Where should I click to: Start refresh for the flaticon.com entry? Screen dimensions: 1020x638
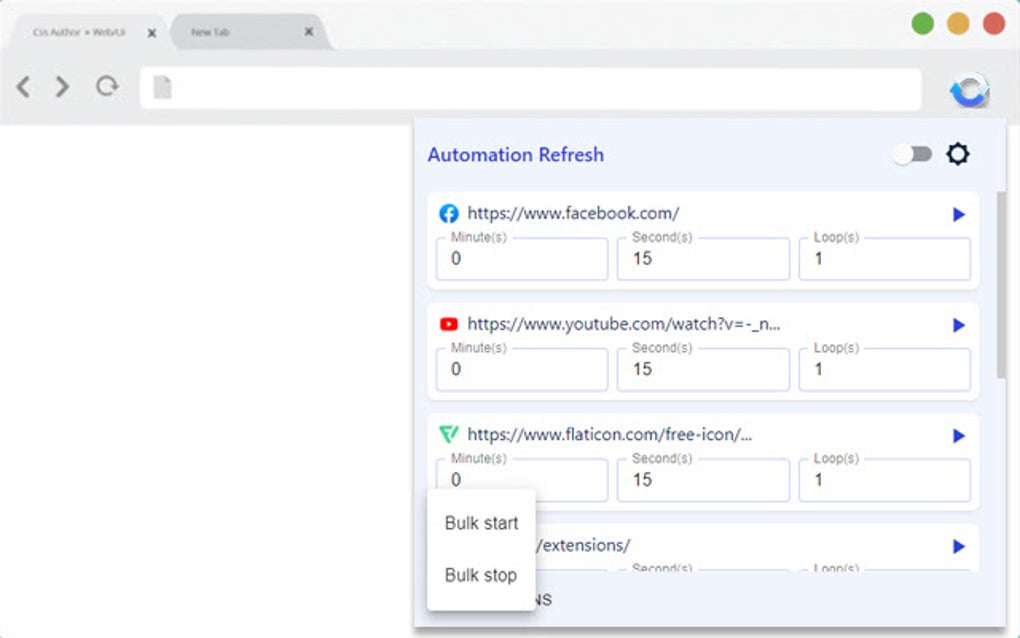coord(958,436)
